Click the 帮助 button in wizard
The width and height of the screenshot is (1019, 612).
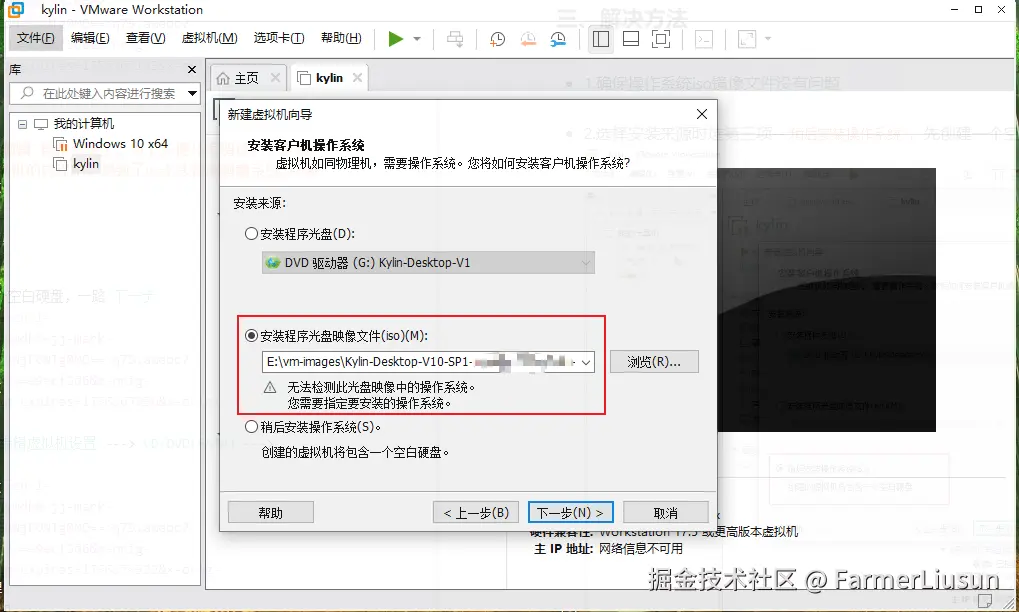click(270, 513)
